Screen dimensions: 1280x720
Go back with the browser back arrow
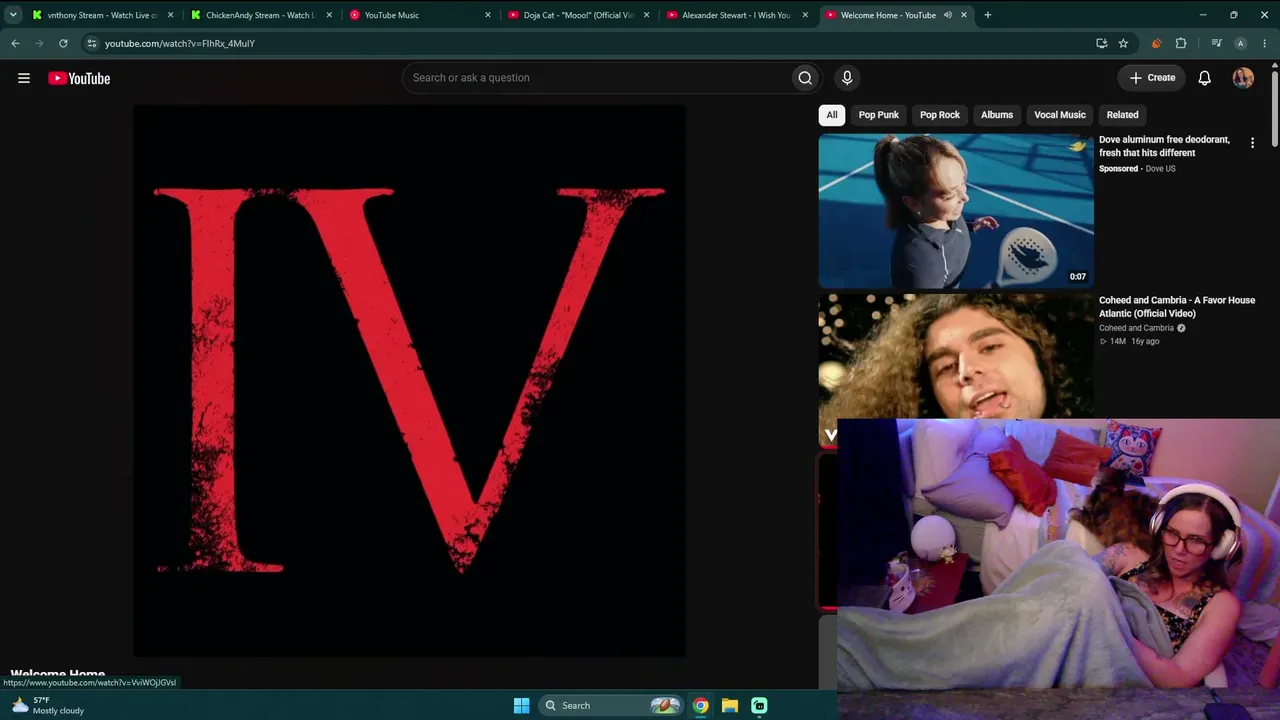[x=15, y=44]
